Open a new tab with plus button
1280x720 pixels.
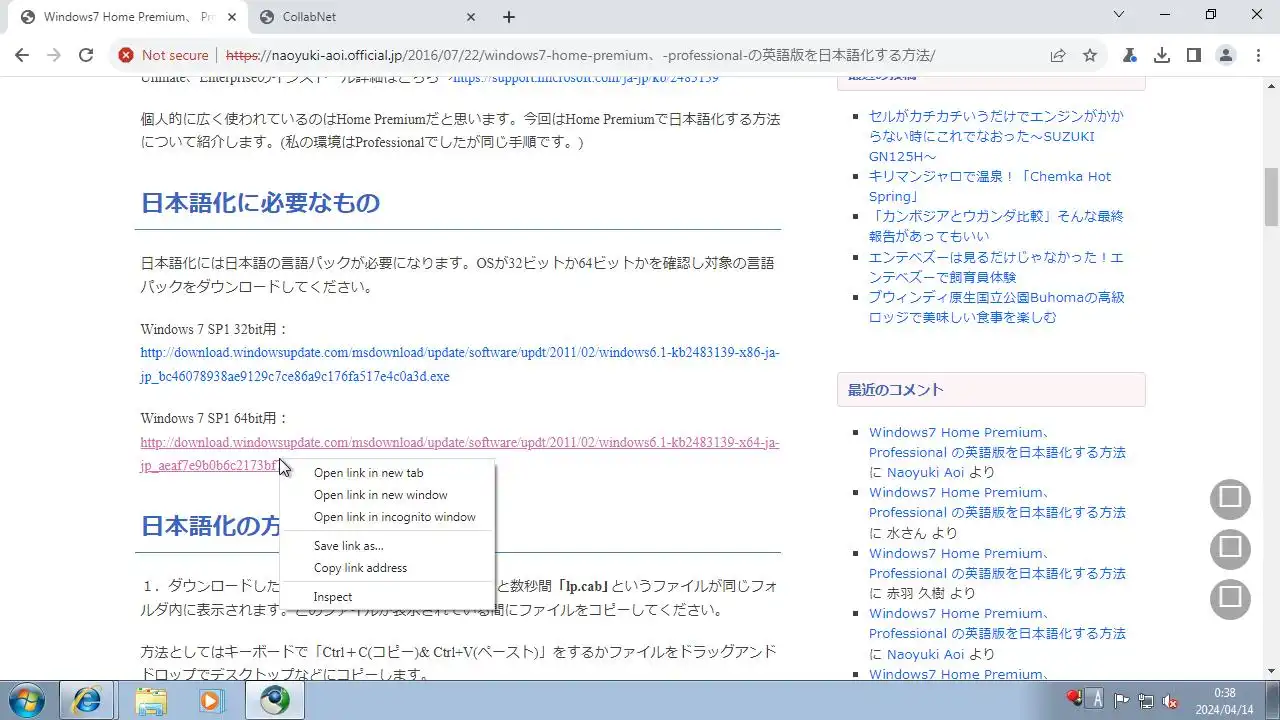(509, 17)
